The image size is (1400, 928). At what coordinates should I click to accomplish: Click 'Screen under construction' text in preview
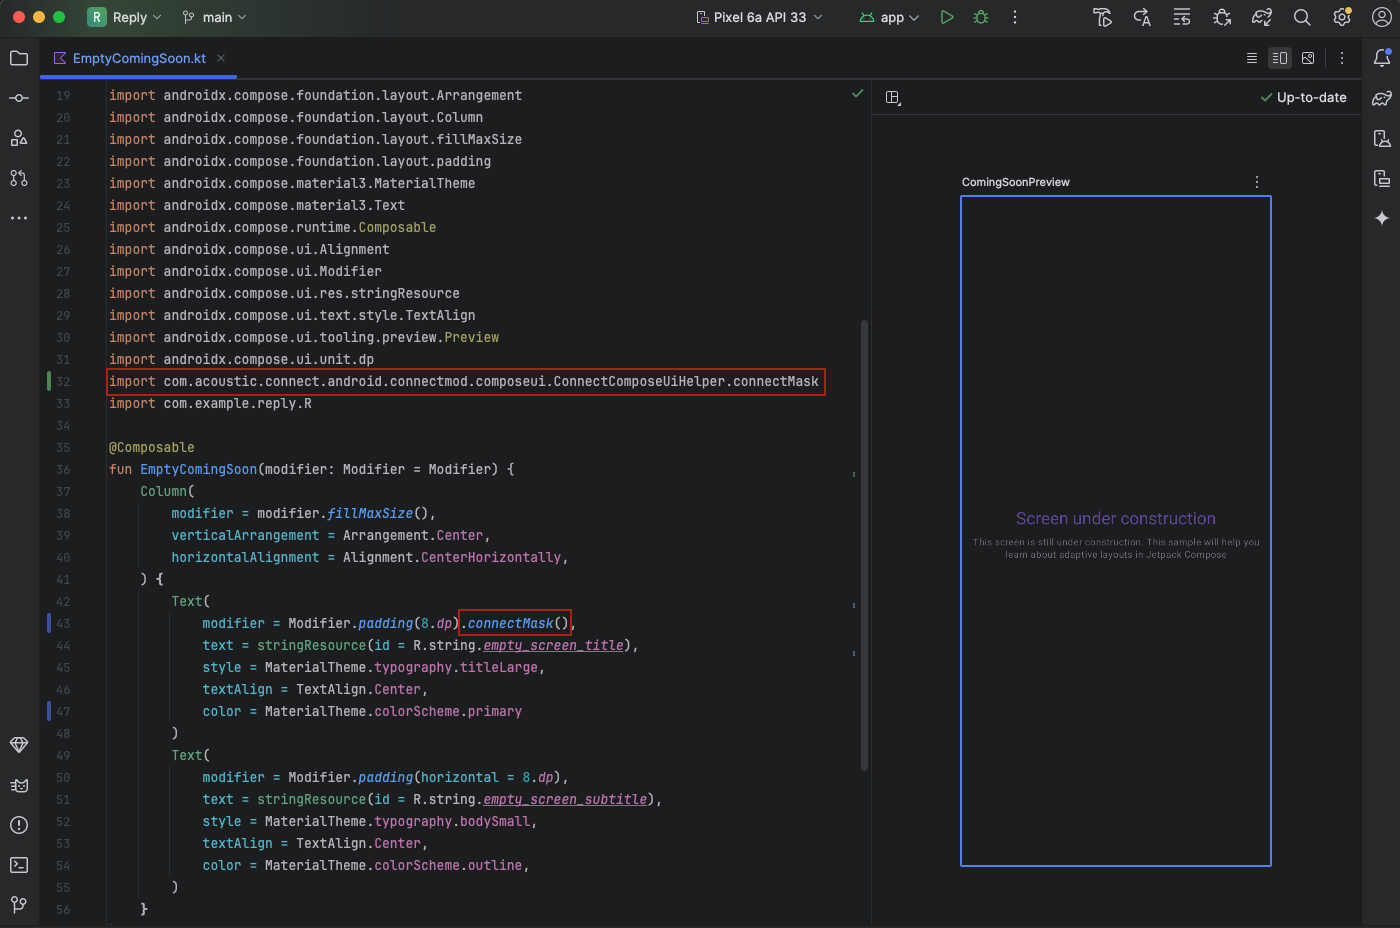coord(1116,519)
